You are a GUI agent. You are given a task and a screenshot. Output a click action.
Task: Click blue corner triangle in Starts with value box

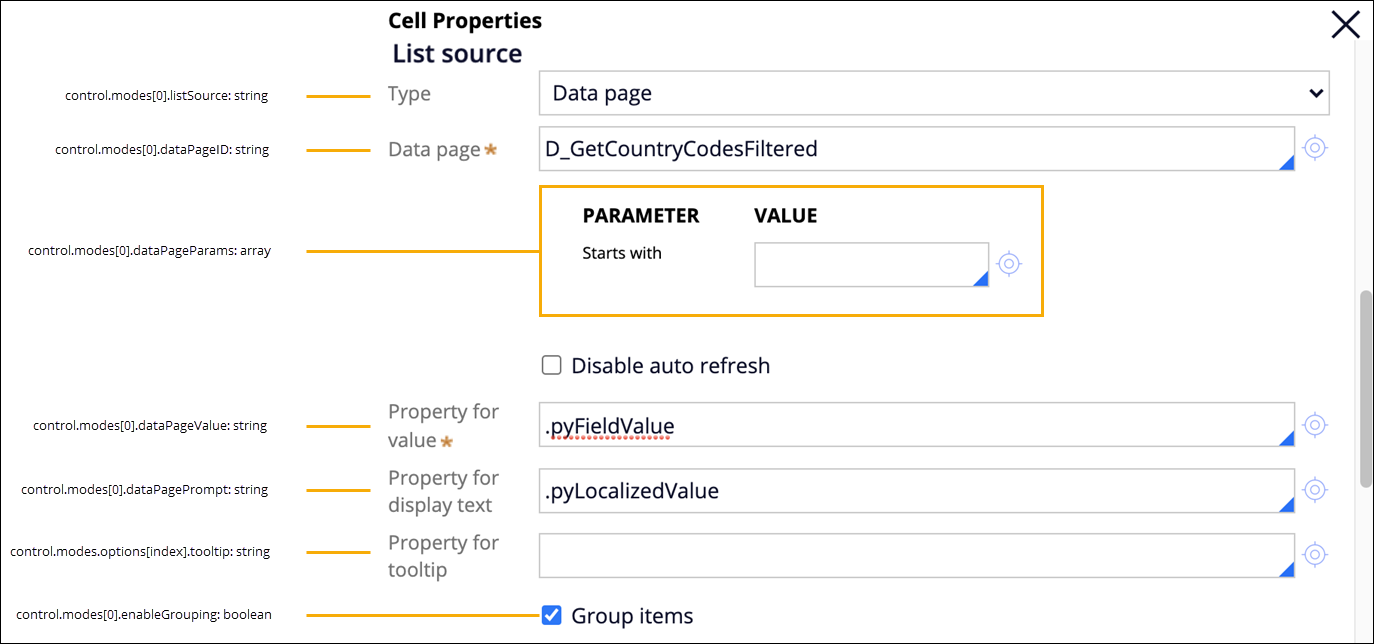pyautogui.click(x=981, y=279)
